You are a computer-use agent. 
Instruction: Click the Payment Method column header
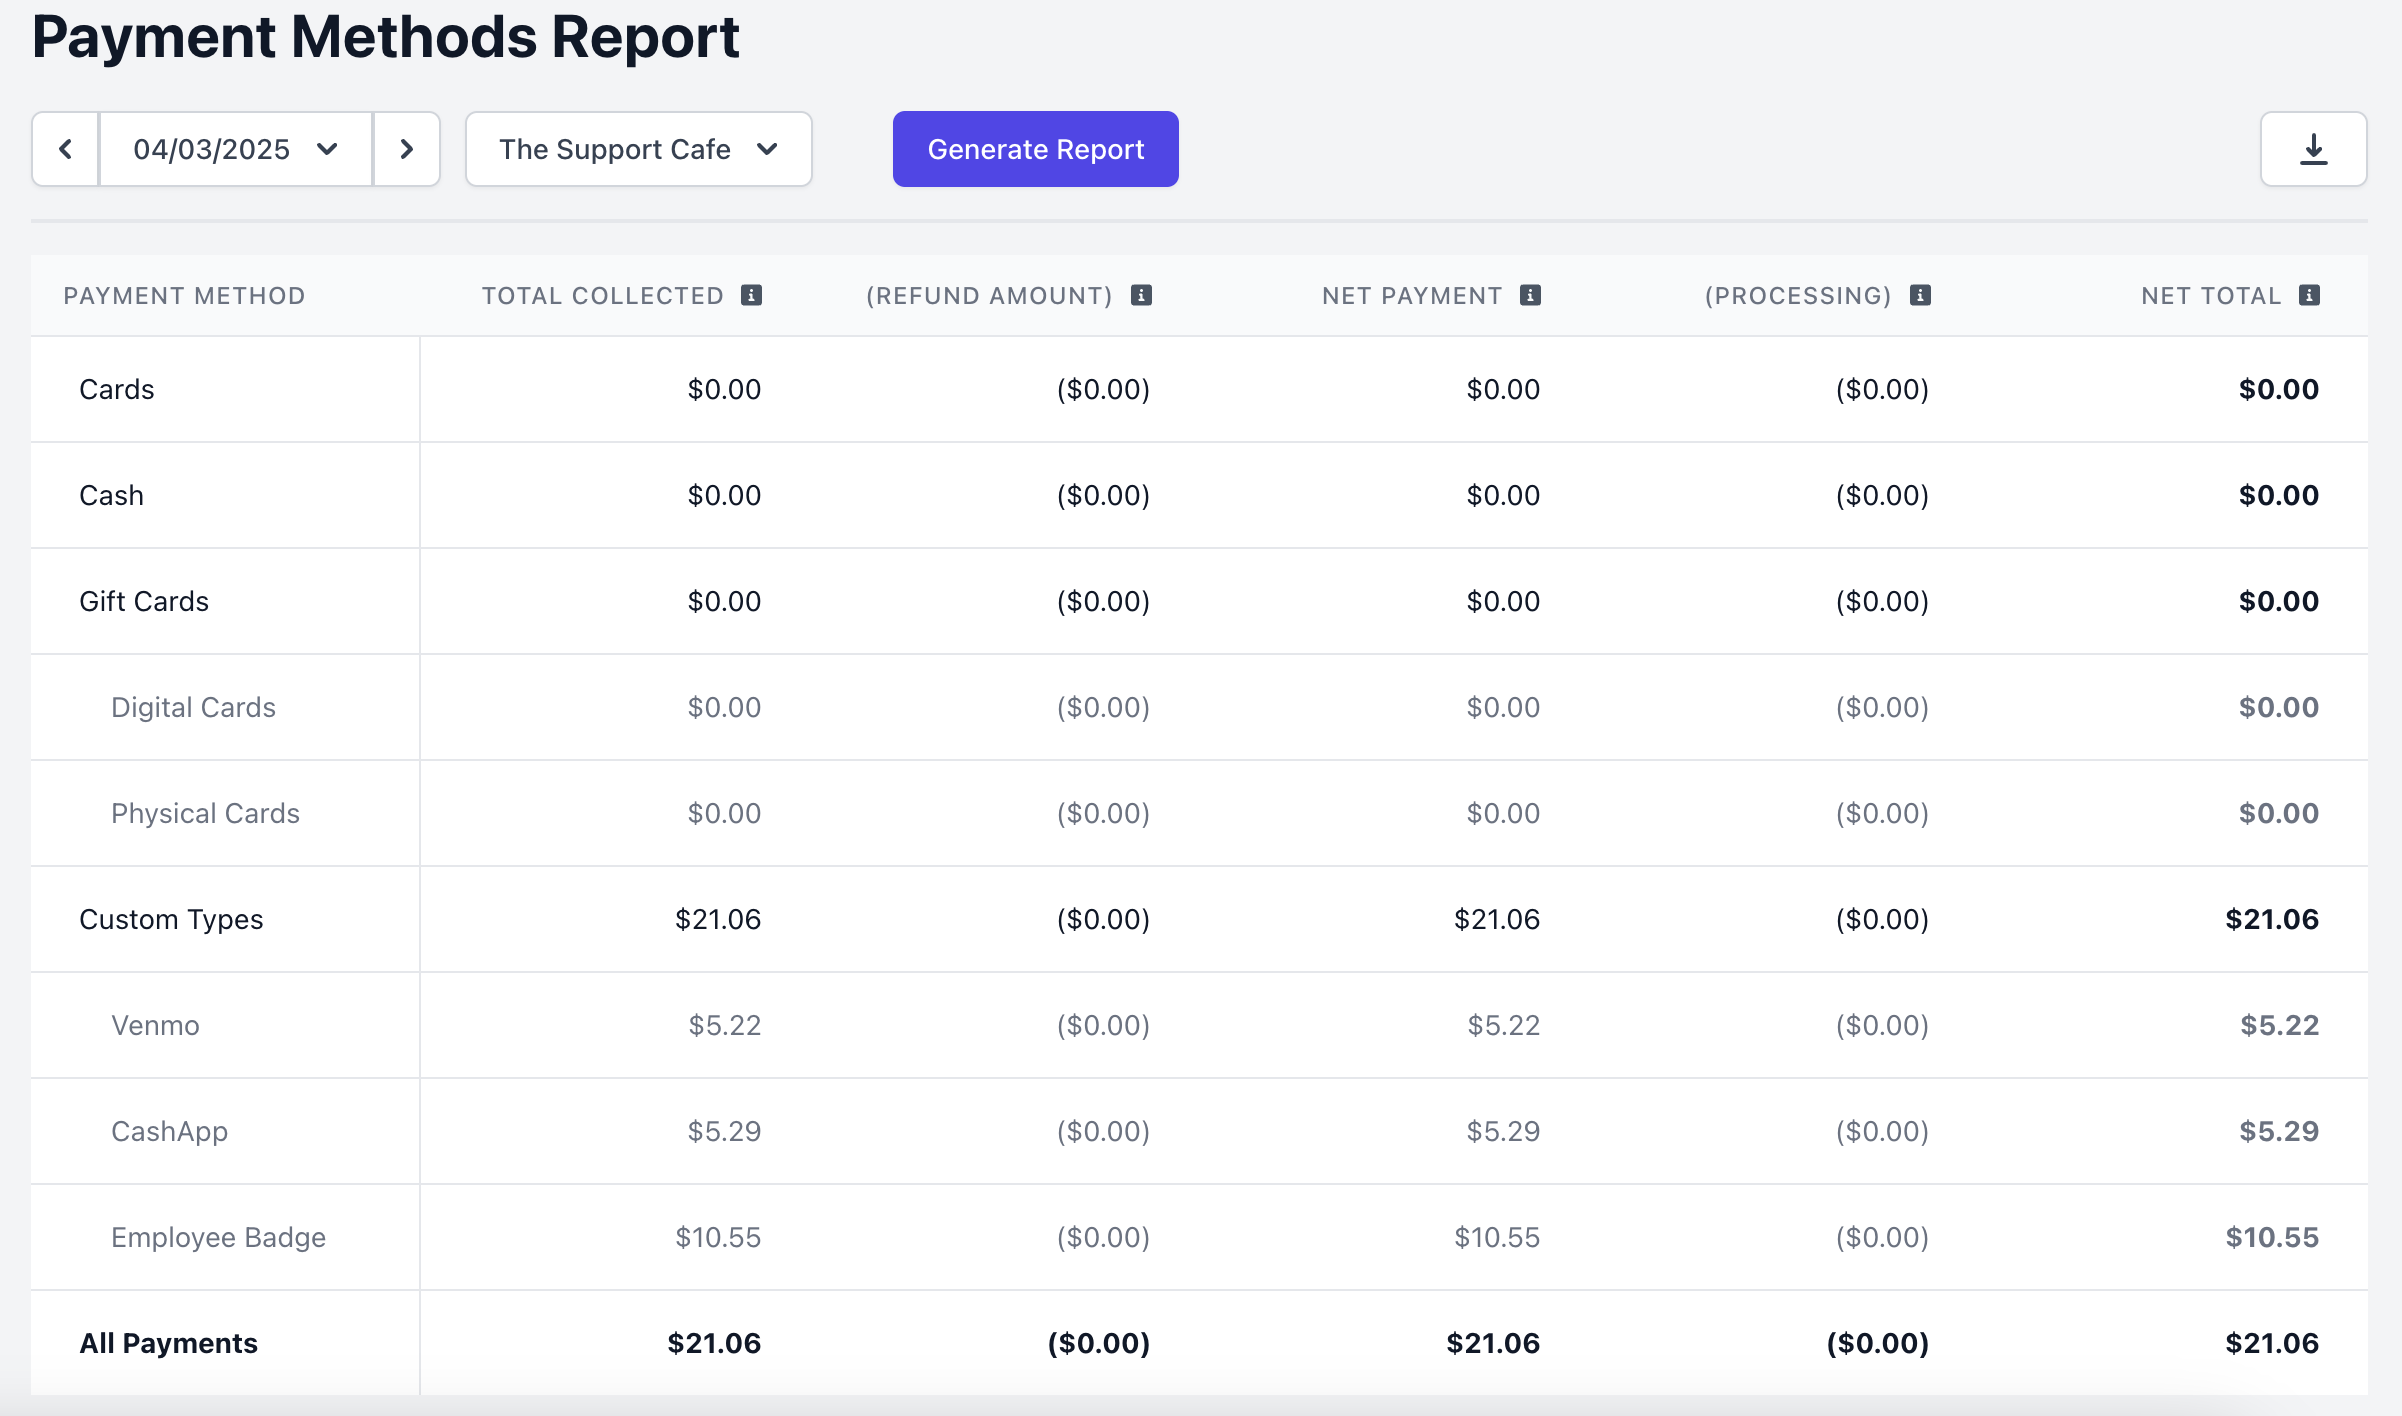[184, 296]
